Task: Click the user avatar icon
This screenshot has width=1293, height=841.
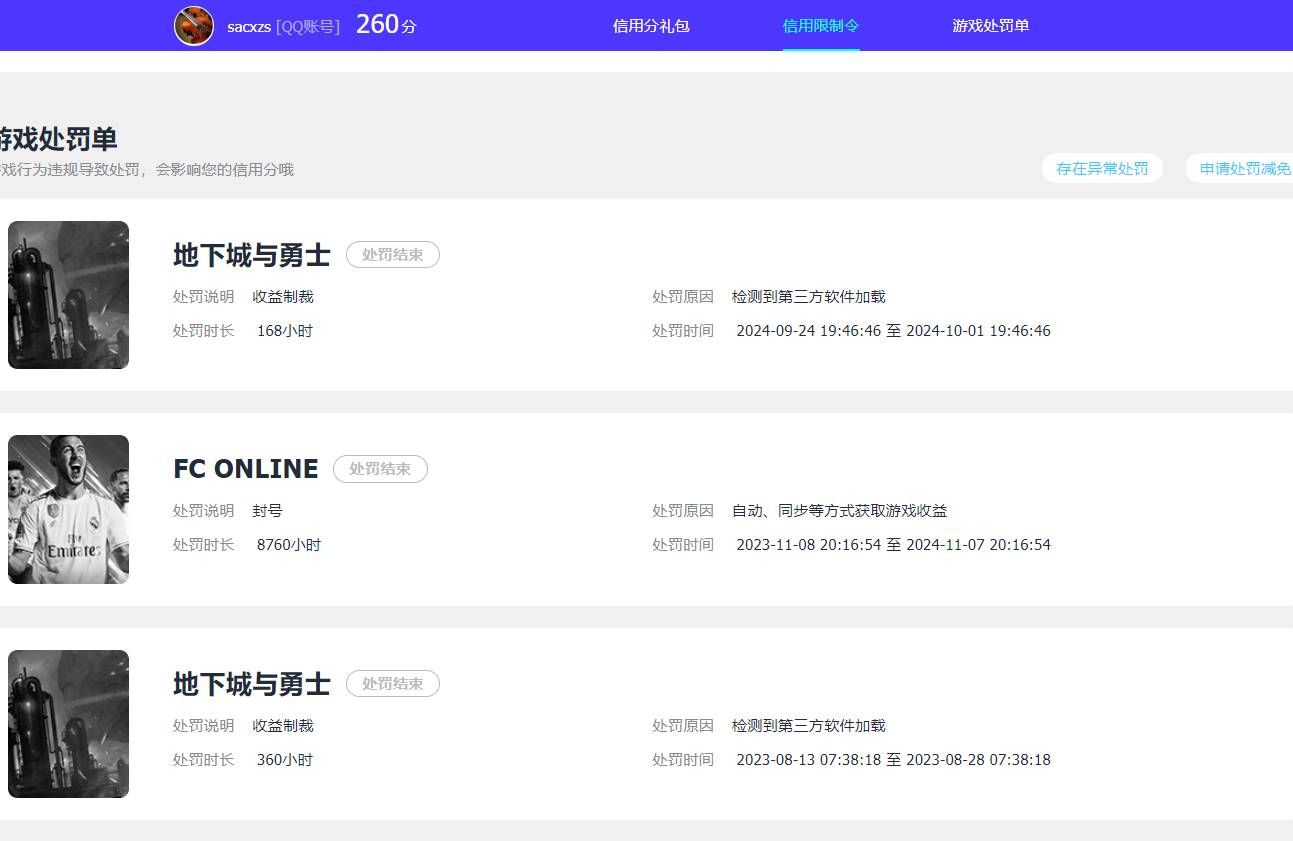Action: click(x=194, y=24)
